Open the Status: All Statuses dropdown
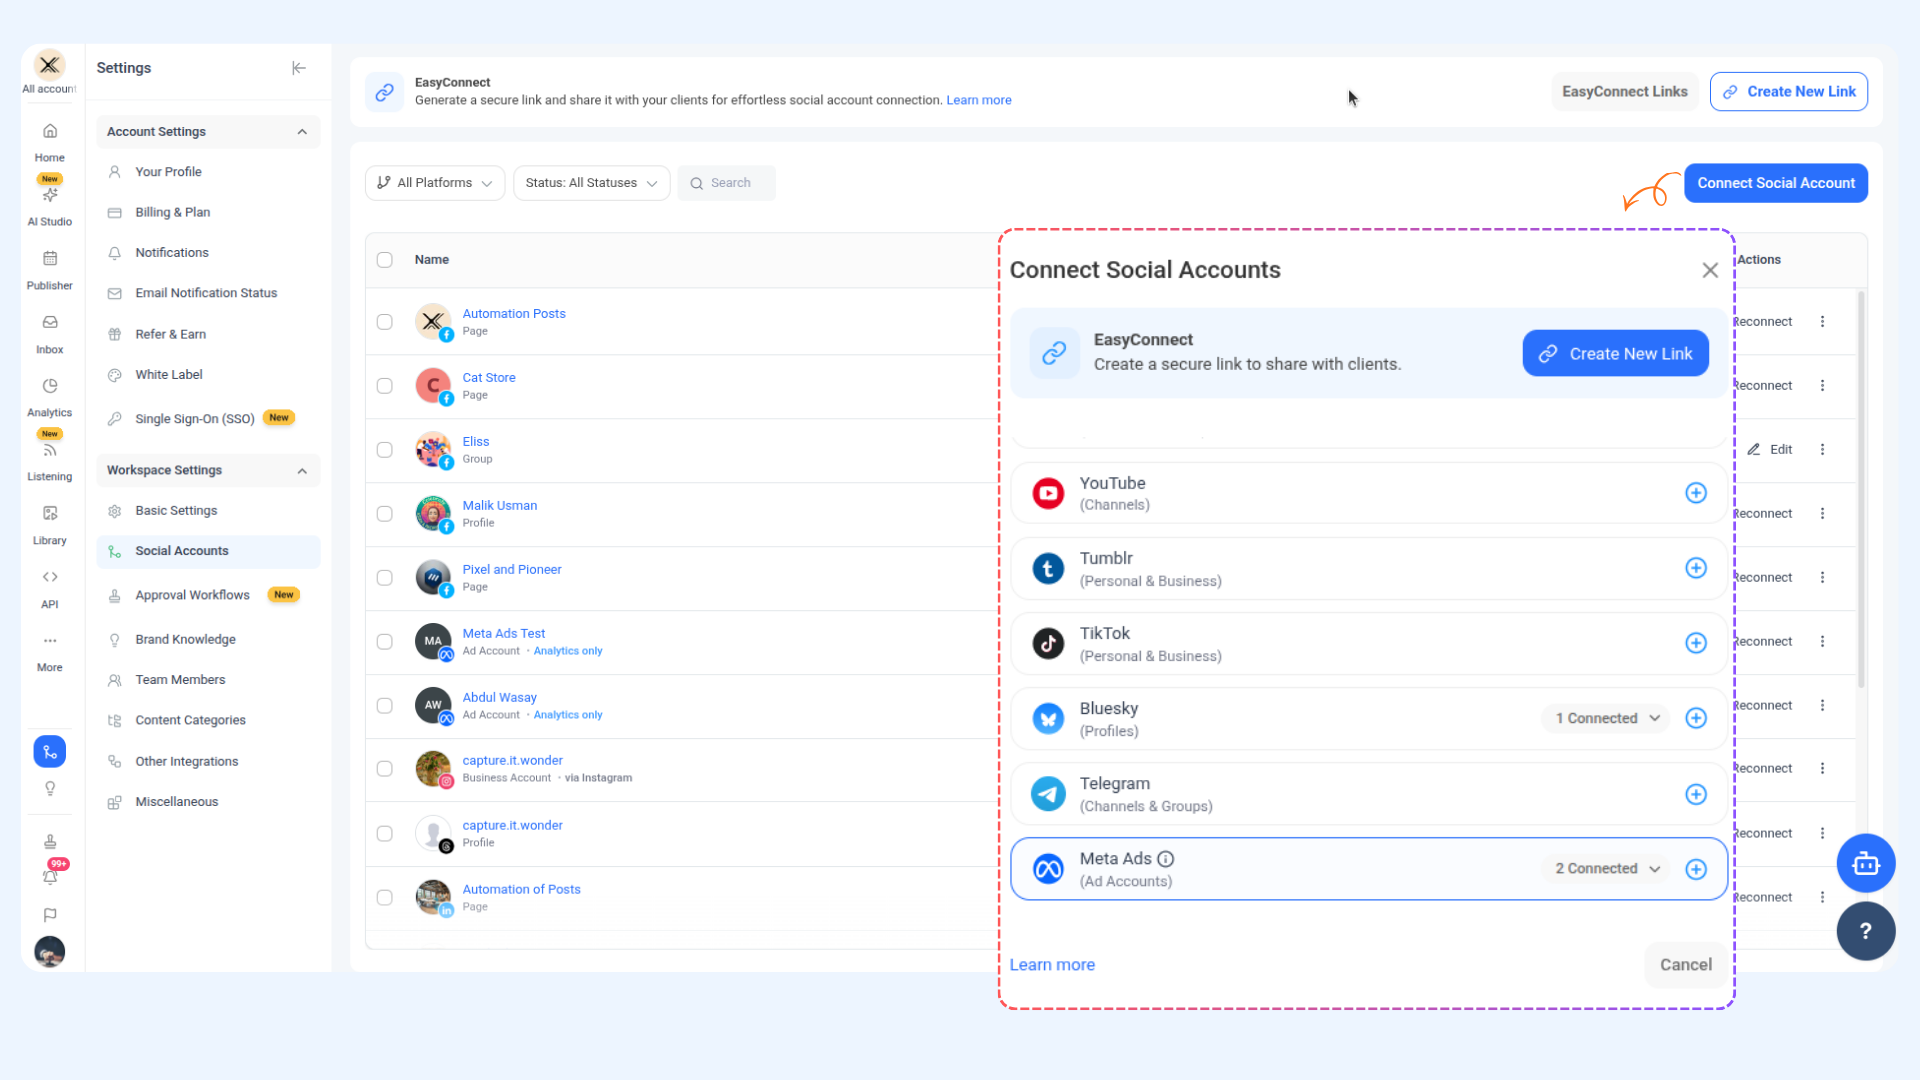Viewport: 1920px width, 1080px height. coord(592,183)
